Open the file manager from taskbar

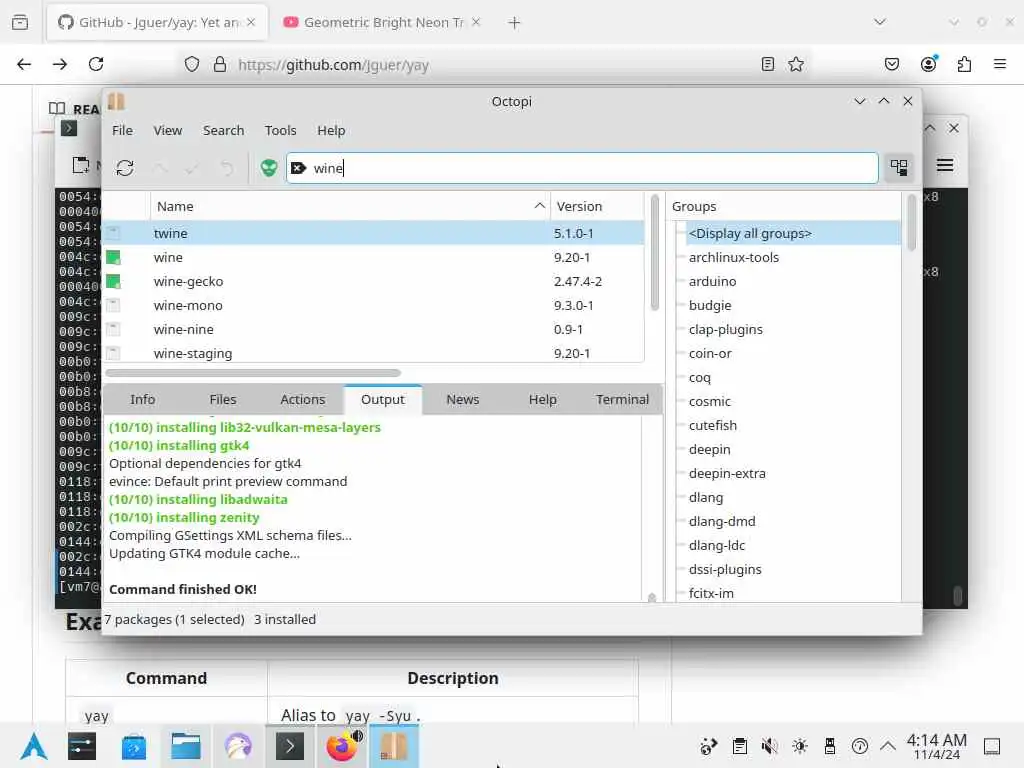[x=185, y=746]
